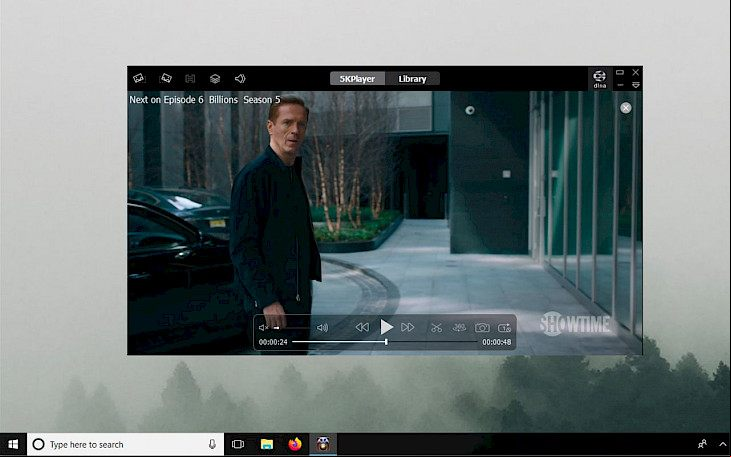Click the microphone icon in search box
Screen dimensions: 731x457
[212, 444]
